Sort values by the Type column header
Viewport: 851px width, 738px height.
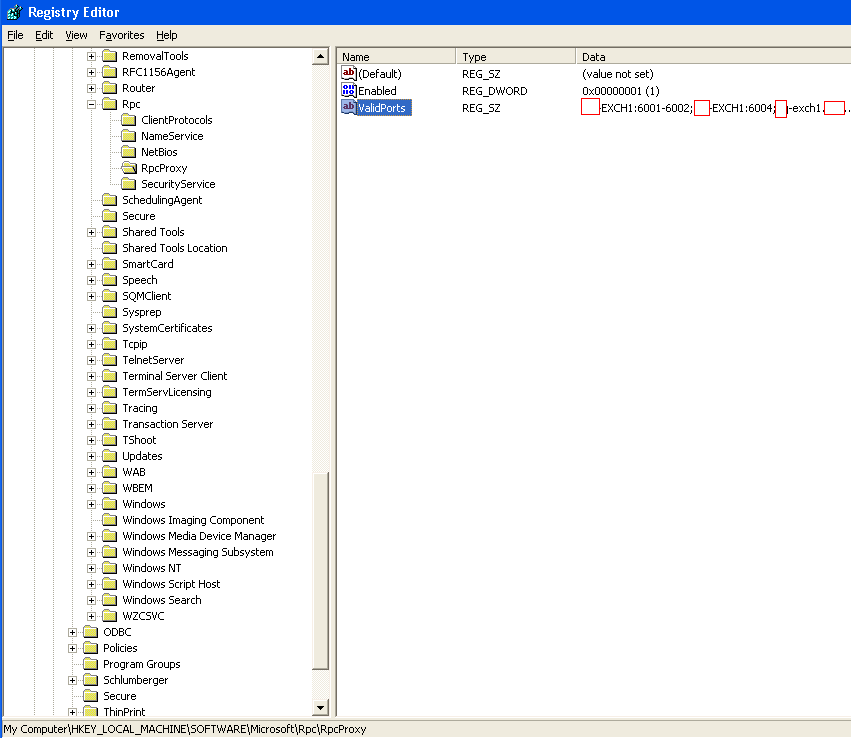pos(516,56)
